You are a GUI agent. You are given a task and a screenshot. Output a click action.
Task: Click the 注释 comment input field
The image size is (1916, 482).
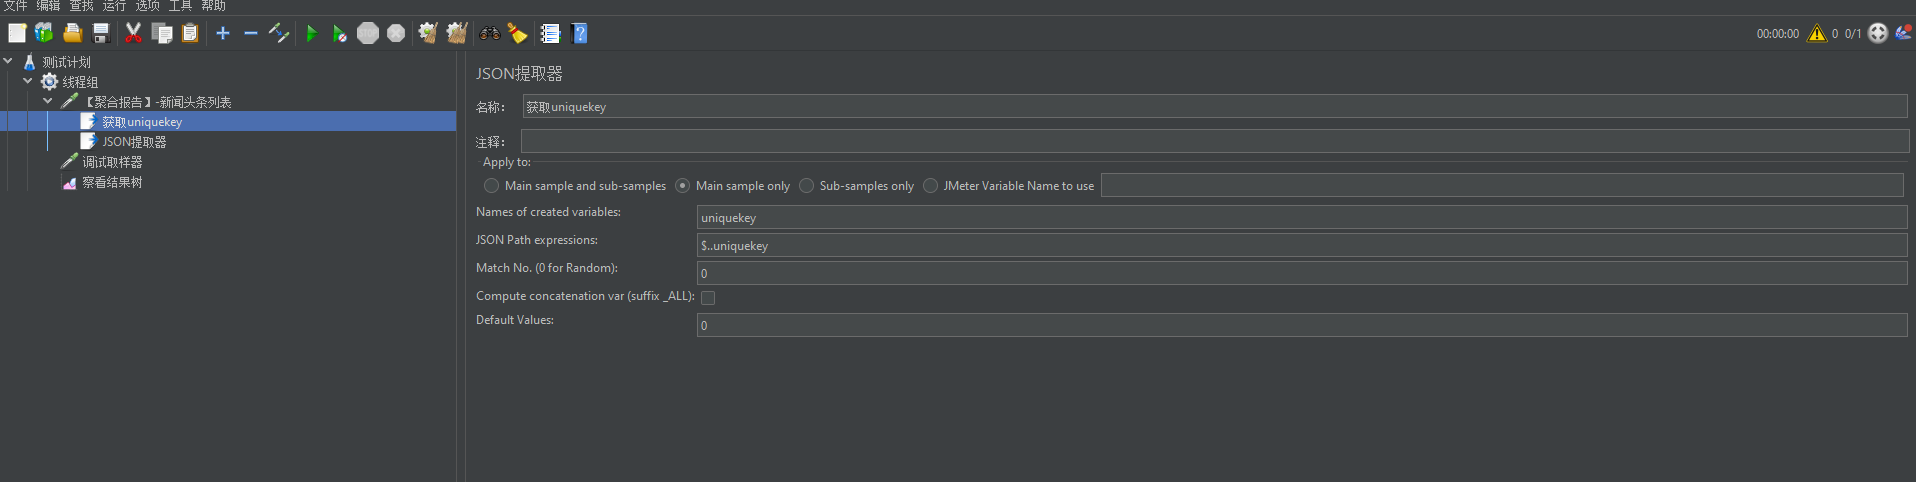(x=1215, y=142)
